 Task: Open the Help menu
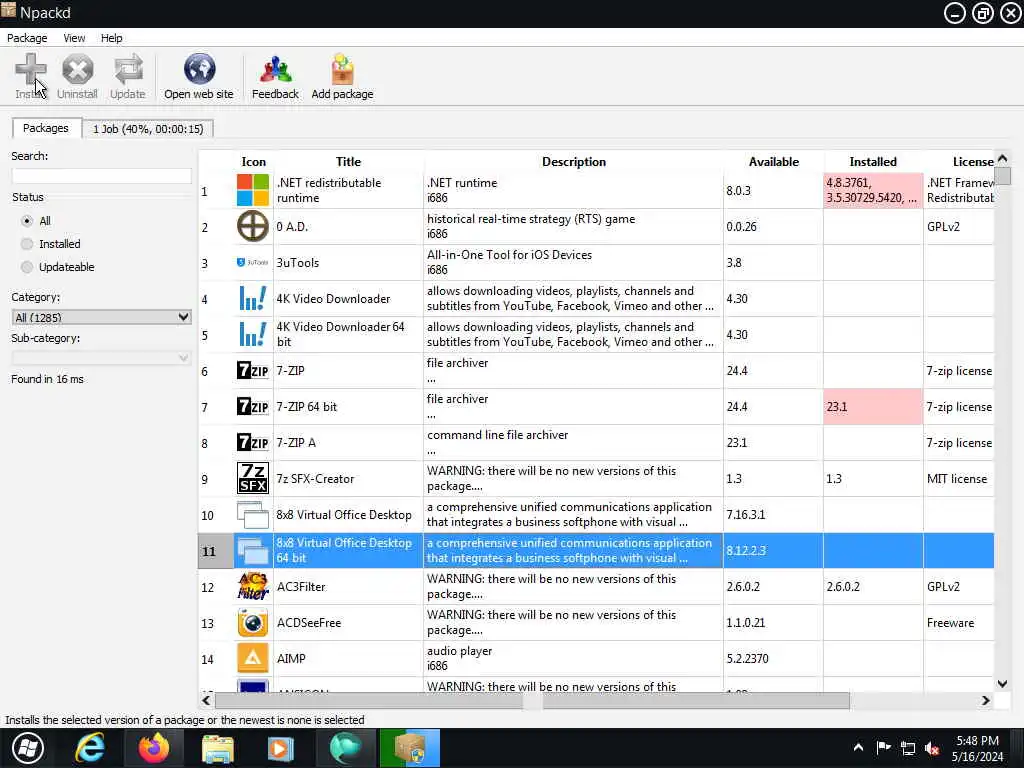pos(111,38)
